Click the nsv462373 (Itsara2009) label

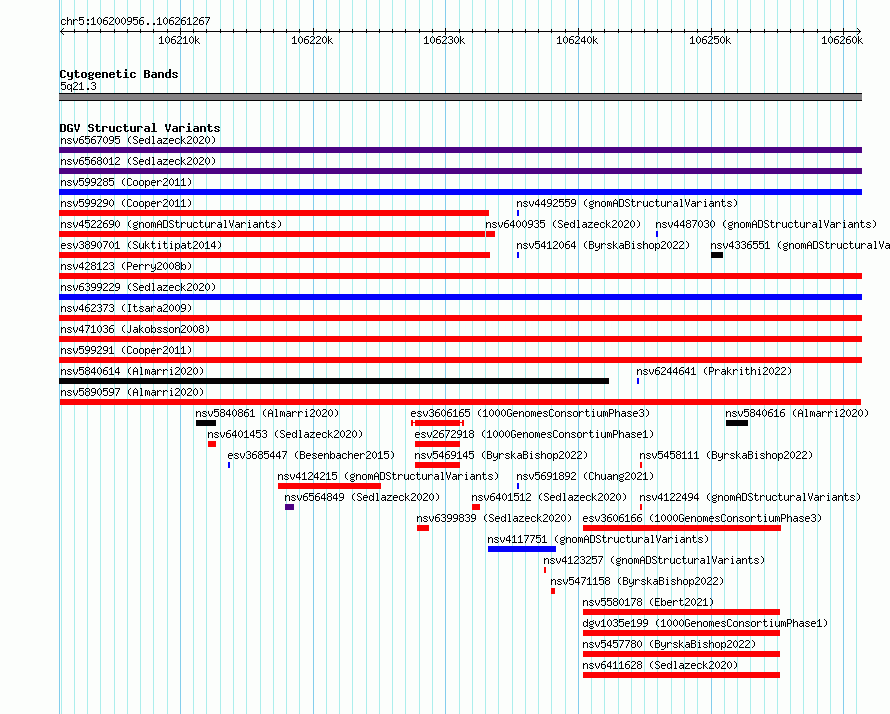pos(126,308)
